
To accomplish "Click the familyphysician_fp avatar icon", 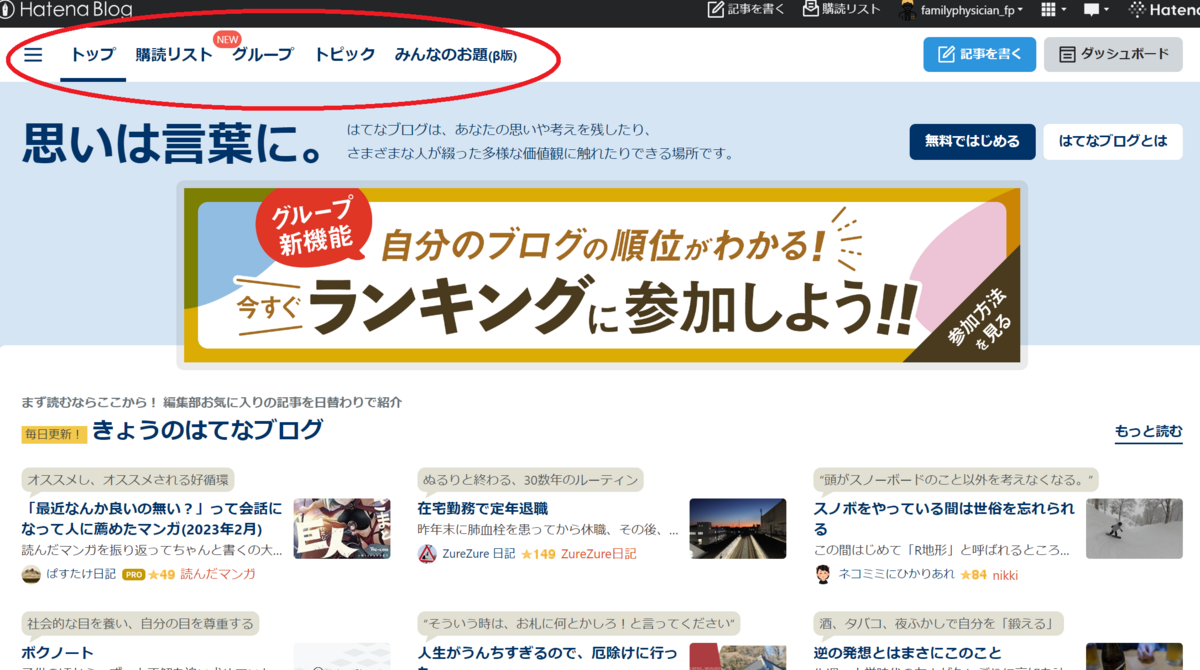I will click(908, 10).
